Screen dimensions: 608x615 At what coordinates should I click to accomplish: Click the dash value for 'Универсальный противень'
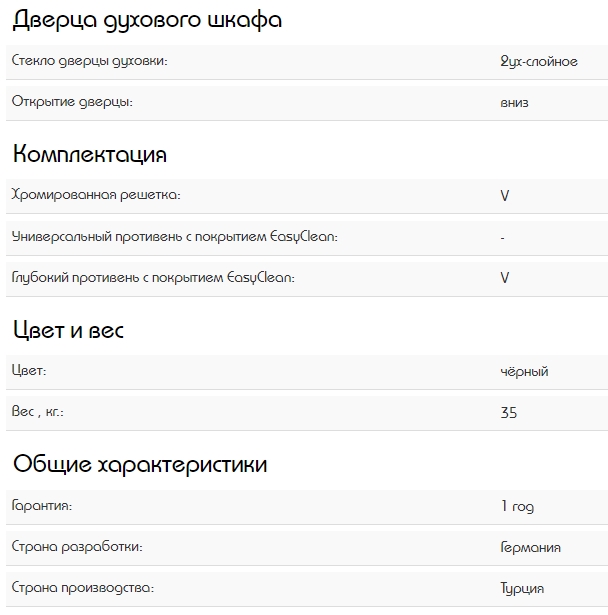(502, 237)
